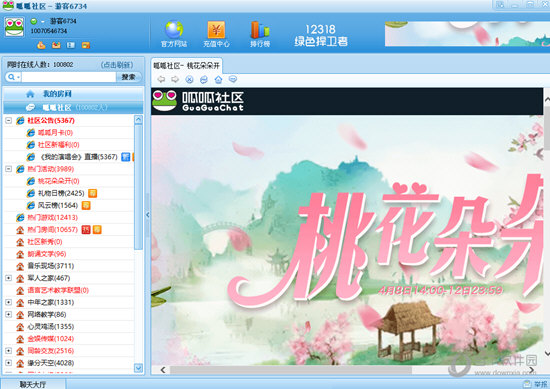This screenshot has width=550, height=389.
Task: Click the 呱呱社区 GuaGuaChat logo in page
Action: 198,101
